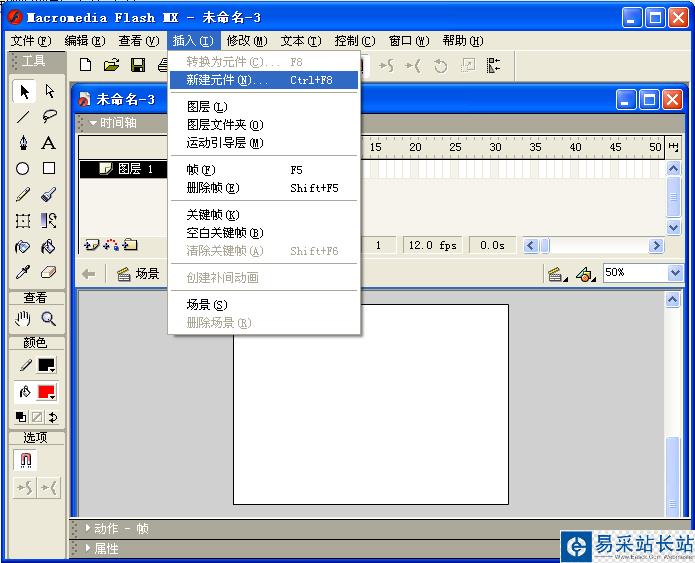
Task: Select the Paint Bucket tool
Action: click(49, 246)
